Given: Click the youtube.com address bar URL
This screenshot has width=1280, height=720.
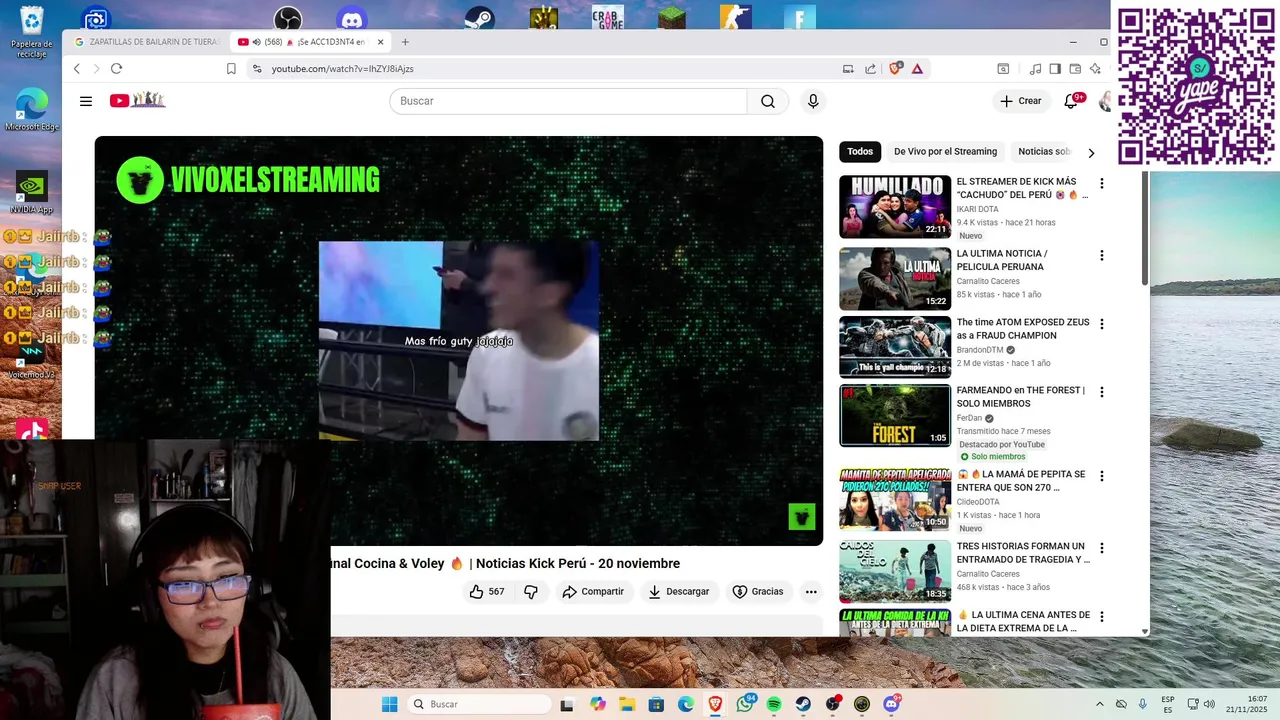Looking at the screenshot, I should click(343, 69).
